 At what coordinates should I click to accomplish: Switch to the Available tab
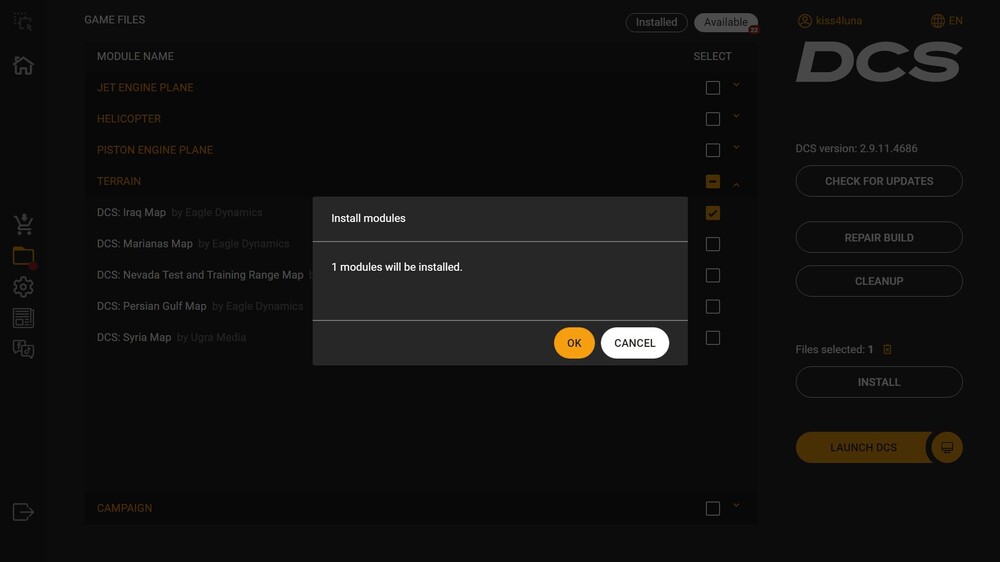coord(726,22)
